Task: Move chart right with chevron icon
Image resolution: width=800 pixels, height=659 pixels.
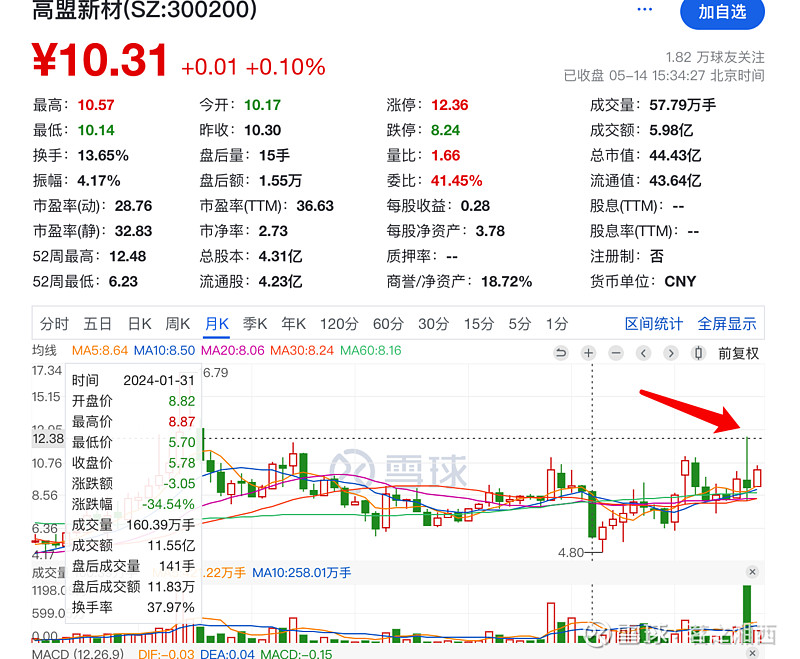Action: (671, 353)
